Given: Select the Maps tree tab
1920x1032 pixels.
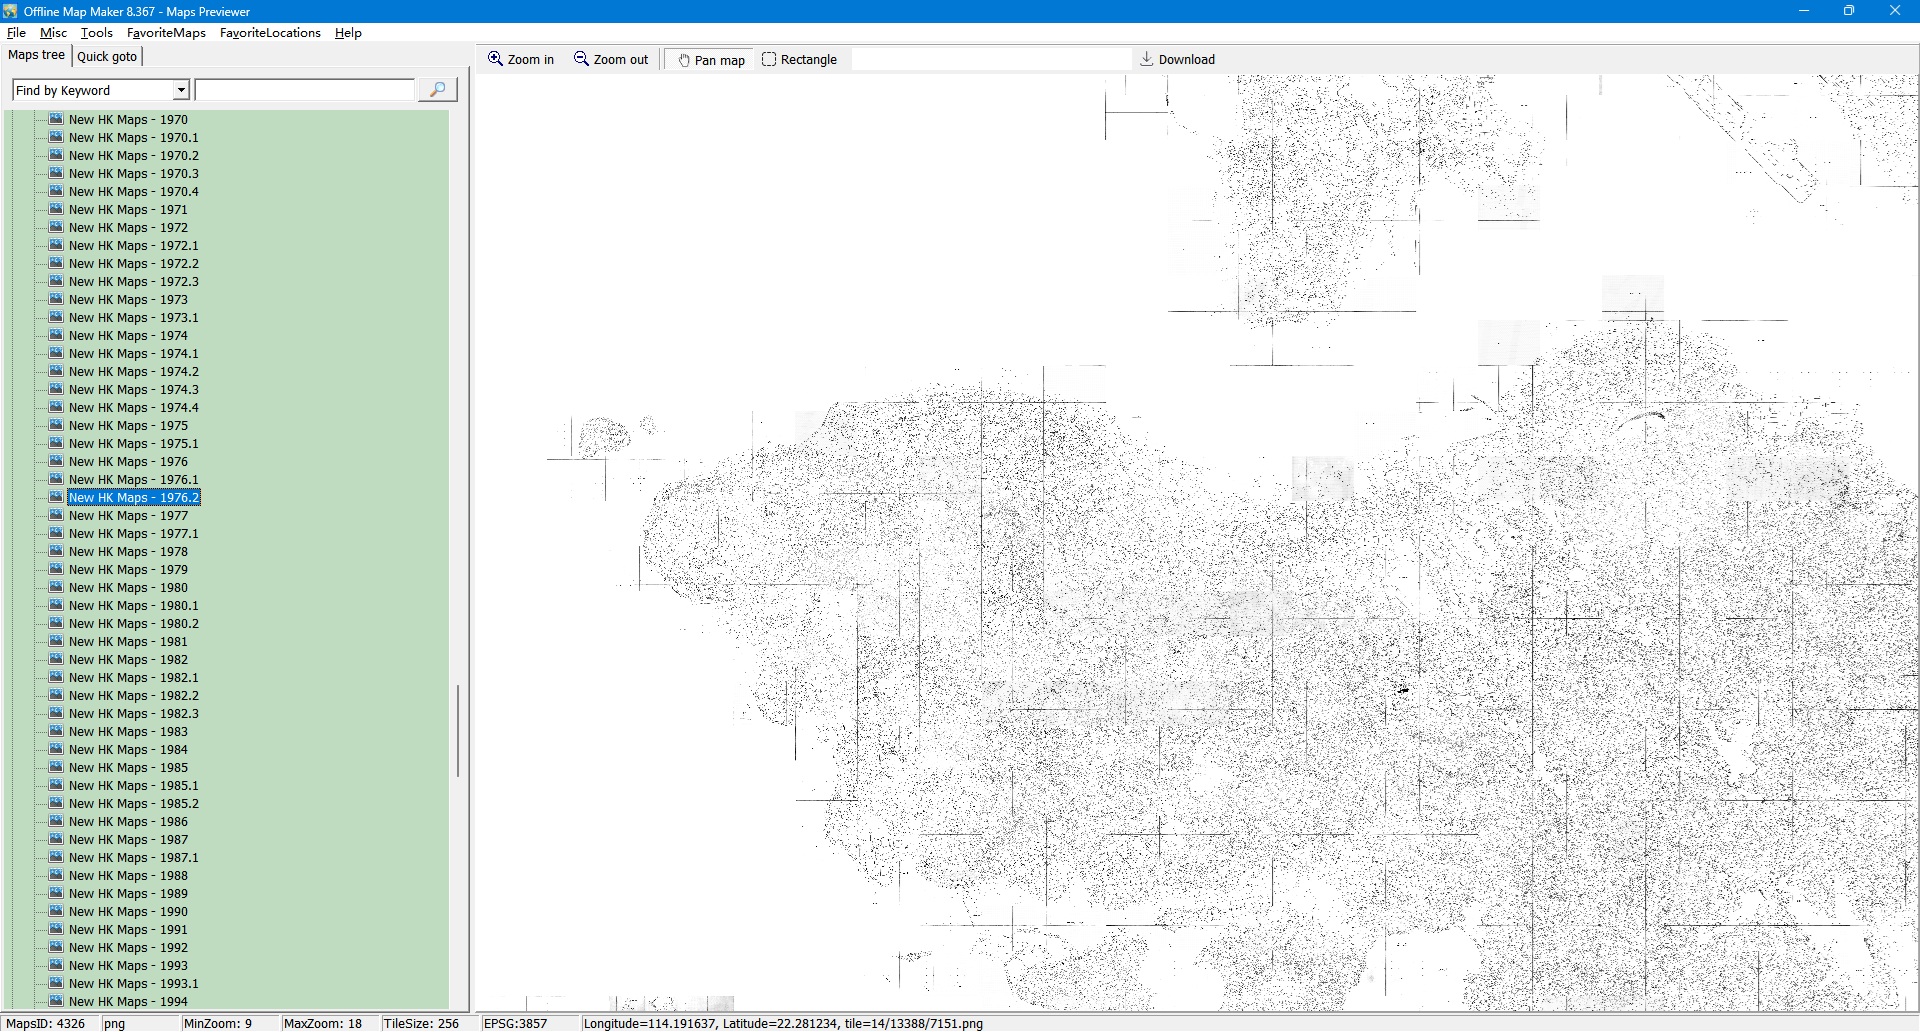Looking at the screenshot, I should click(36, 55).
